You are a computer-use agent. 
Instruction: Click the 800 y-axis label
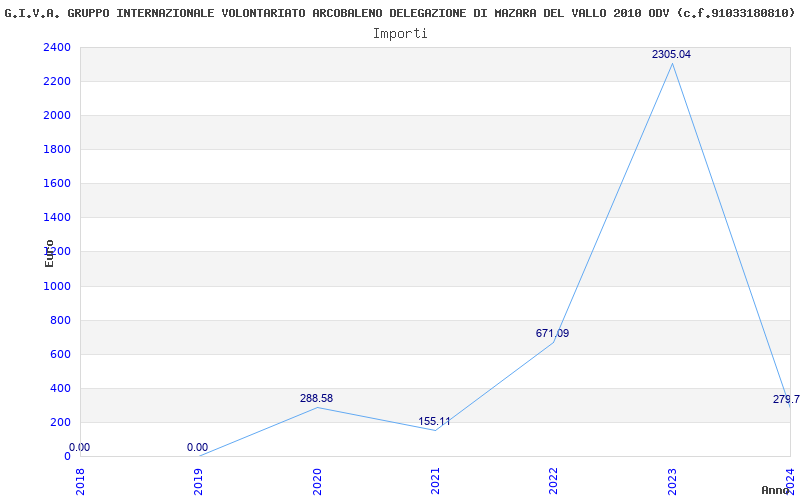(x=61, y=320)
